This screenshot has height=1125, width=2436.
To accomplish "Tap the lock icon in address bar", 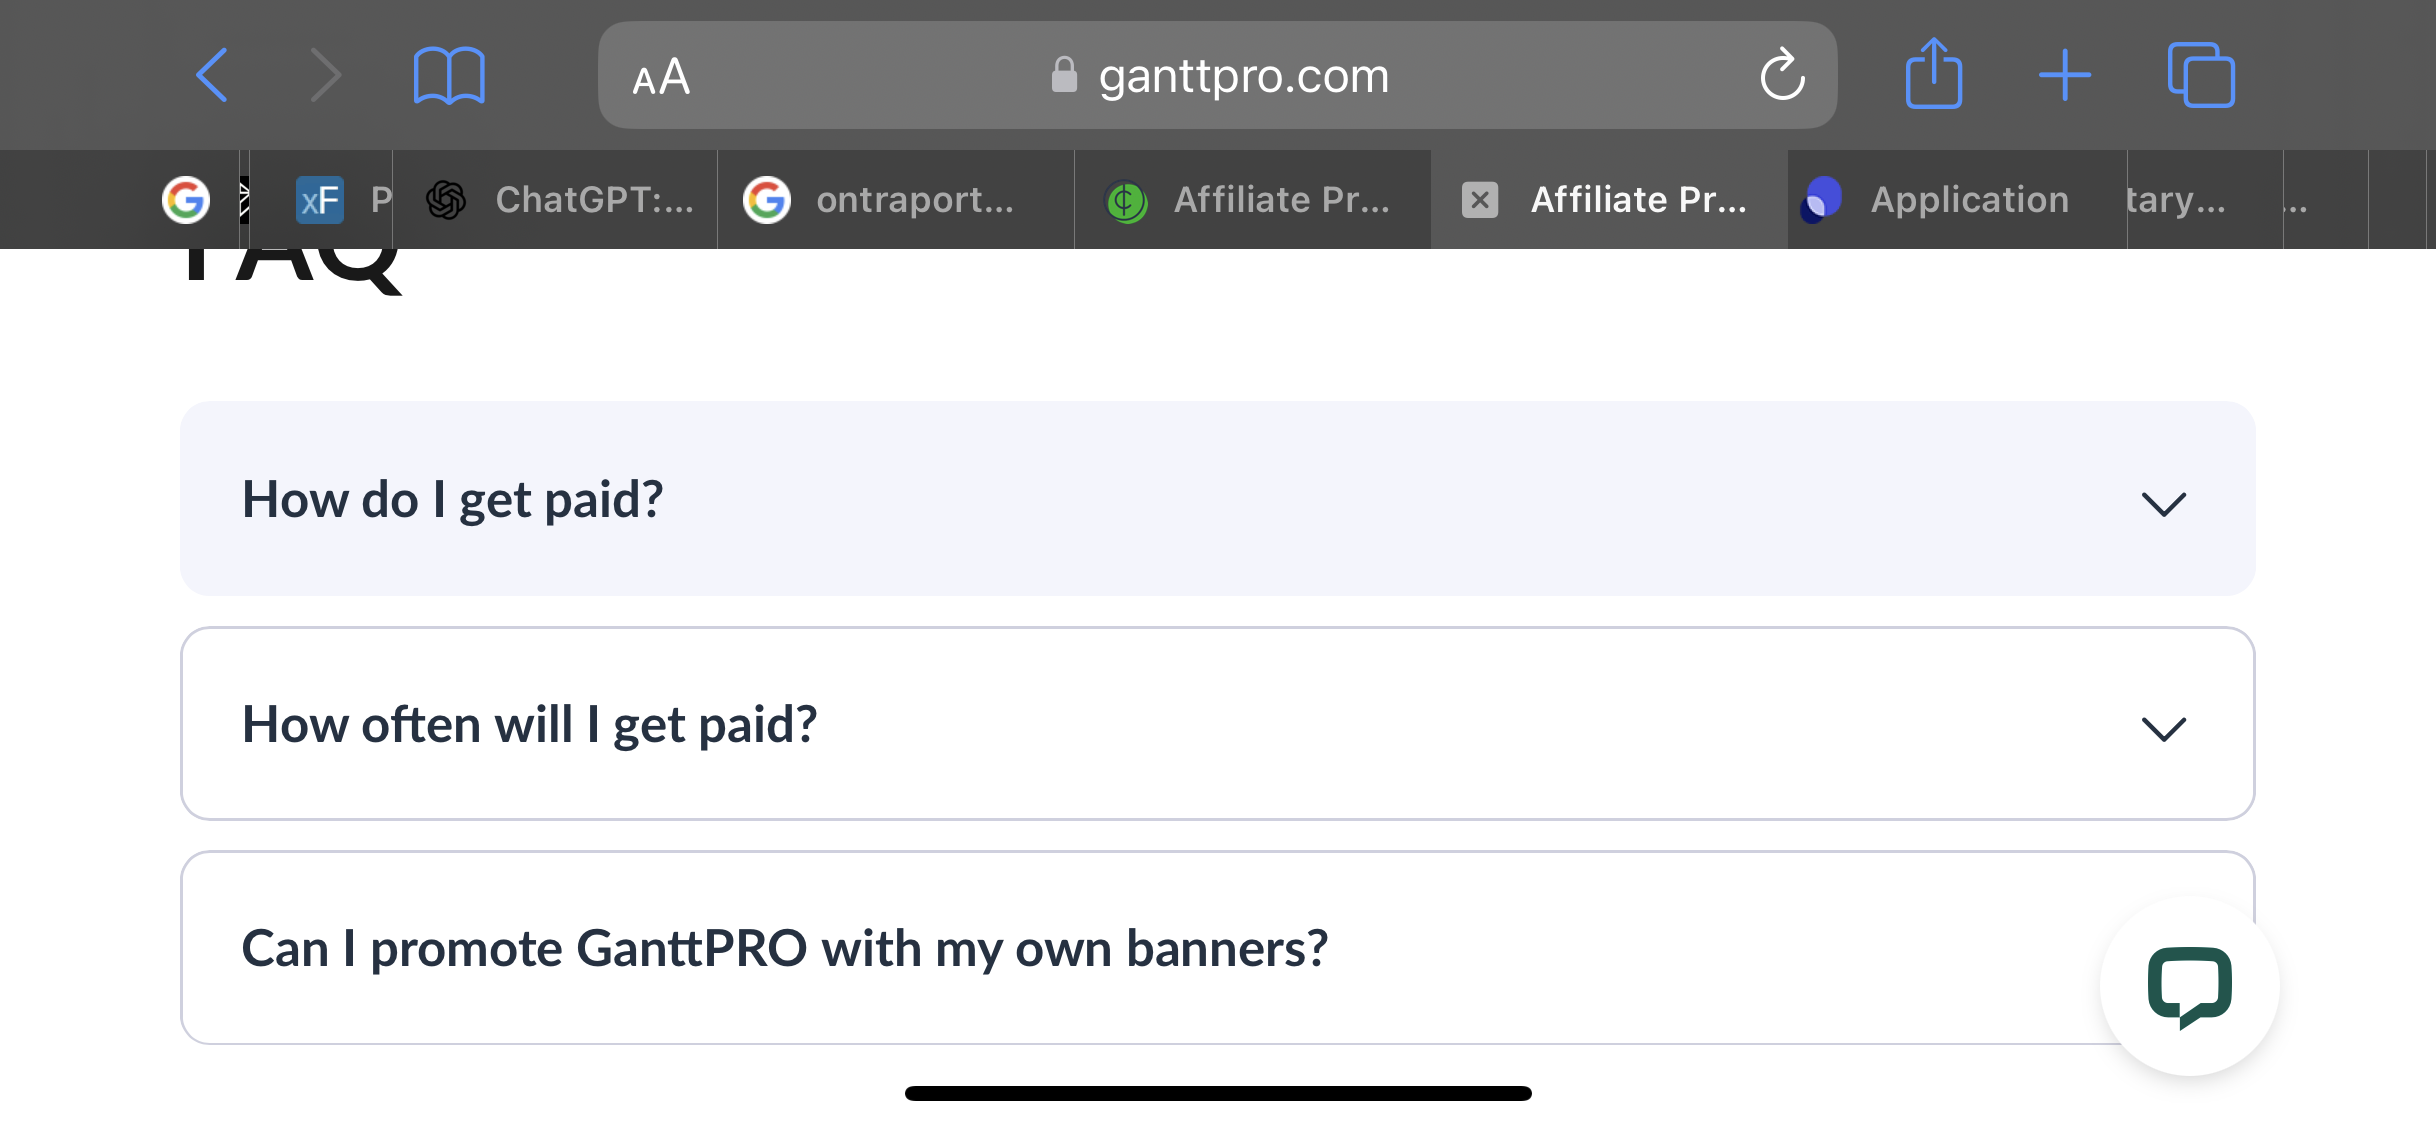I will (1064, 75).
